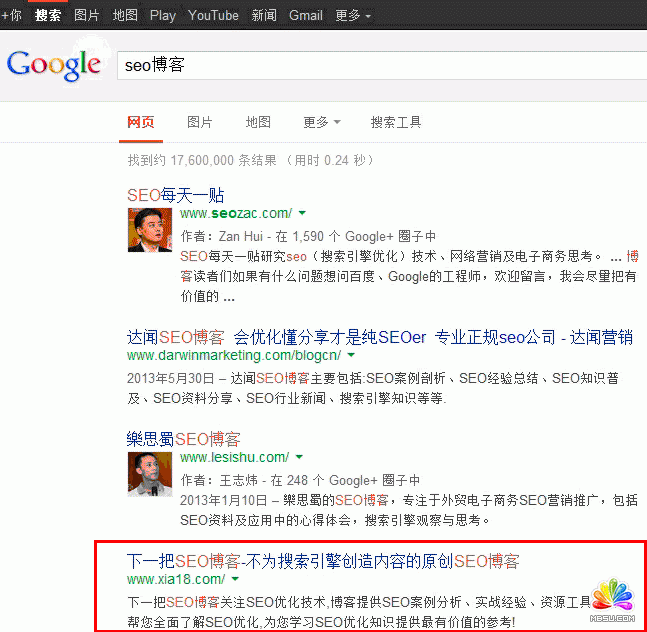Open the www.lesishu.com URL
The height and width of the screenshot is (632, 647).
pos(234,457)
